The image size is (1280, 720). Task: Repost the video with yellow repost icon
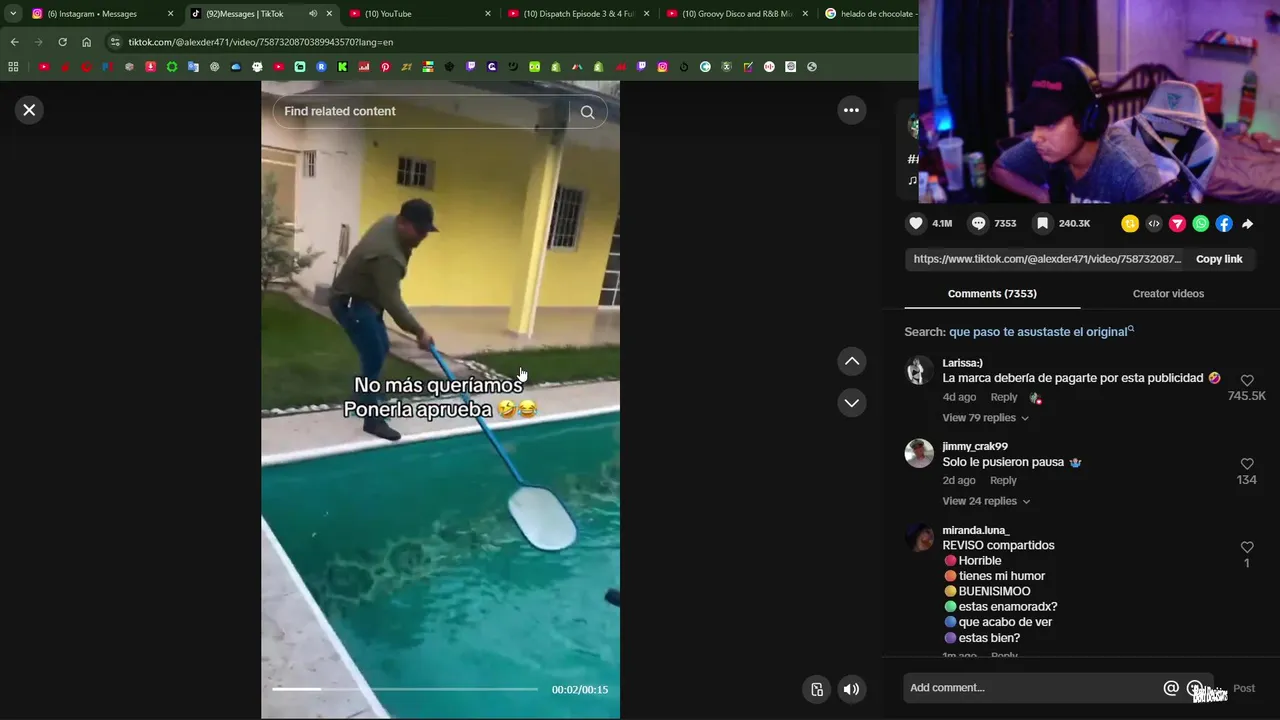[x=1130, y=224]
